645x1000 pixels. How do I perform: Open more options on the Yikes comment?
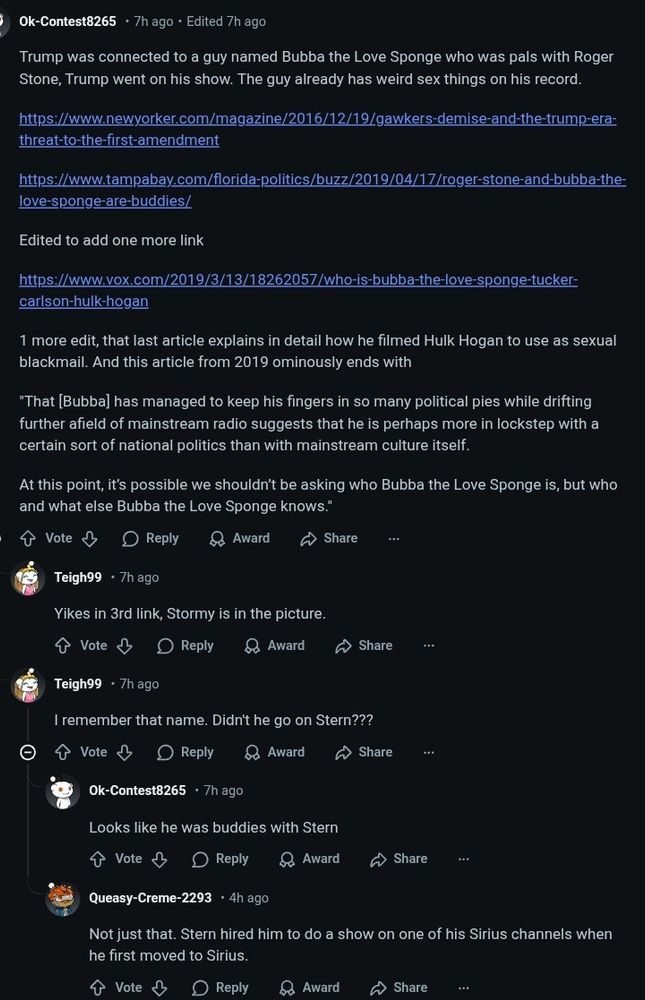[x=429, y=645]
